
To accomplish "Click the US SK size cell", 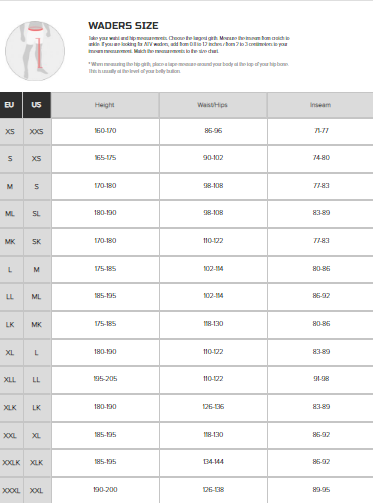I will [37, 242].
